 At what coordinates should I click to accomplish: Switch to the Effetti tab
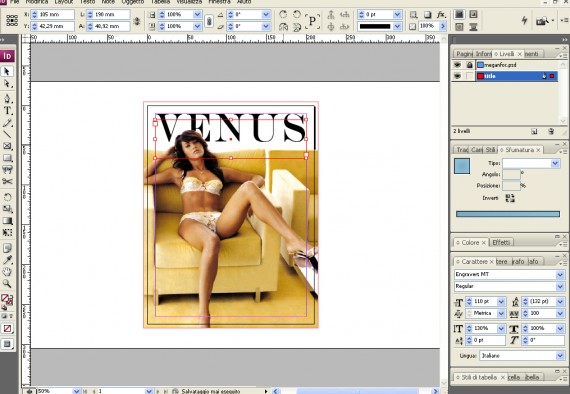pos(502,242)
